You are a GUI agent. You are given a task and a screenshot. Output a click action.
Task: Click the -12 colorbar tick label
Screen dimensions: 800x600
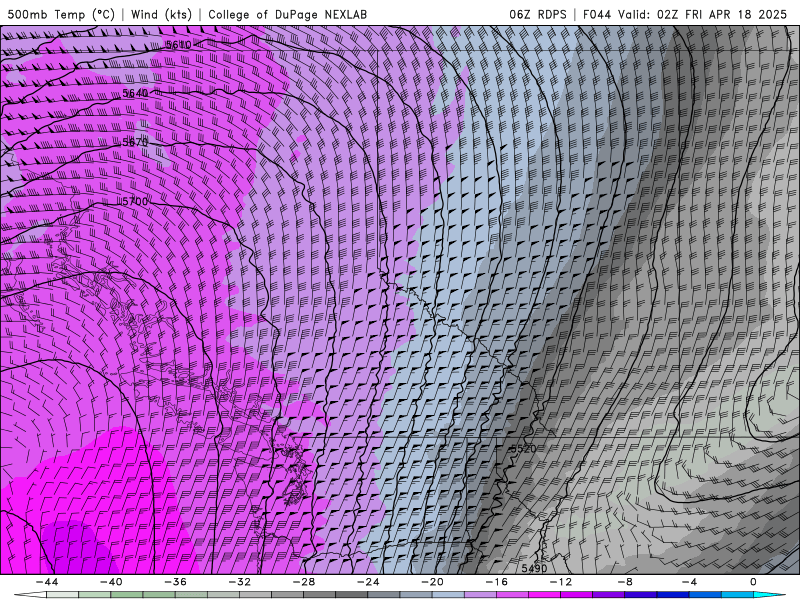(561, 582)
